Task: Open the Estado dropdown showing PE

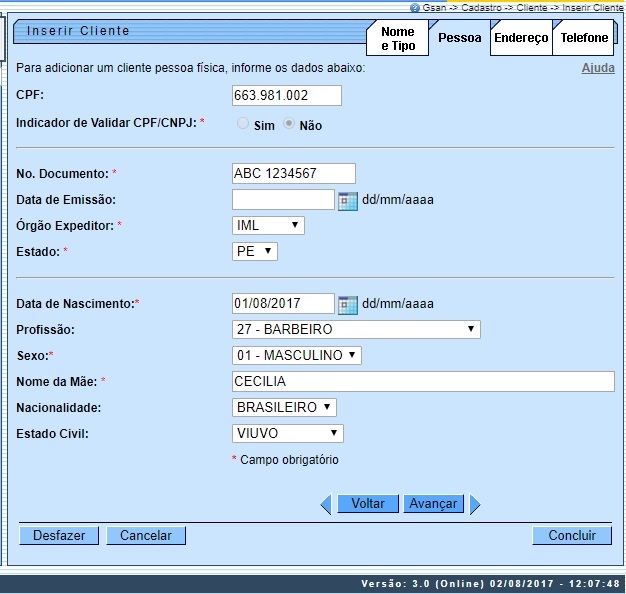Action: tap(254, 252)
